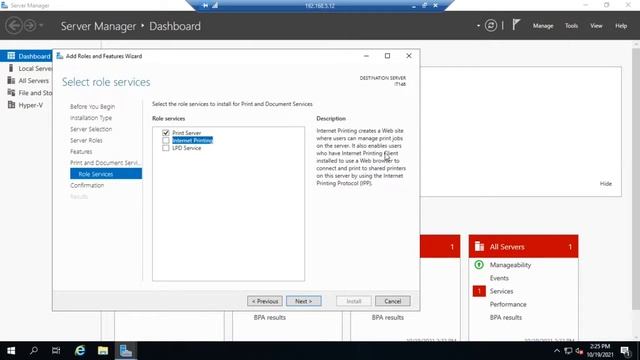Open Services in the All Servers tile

501,291
